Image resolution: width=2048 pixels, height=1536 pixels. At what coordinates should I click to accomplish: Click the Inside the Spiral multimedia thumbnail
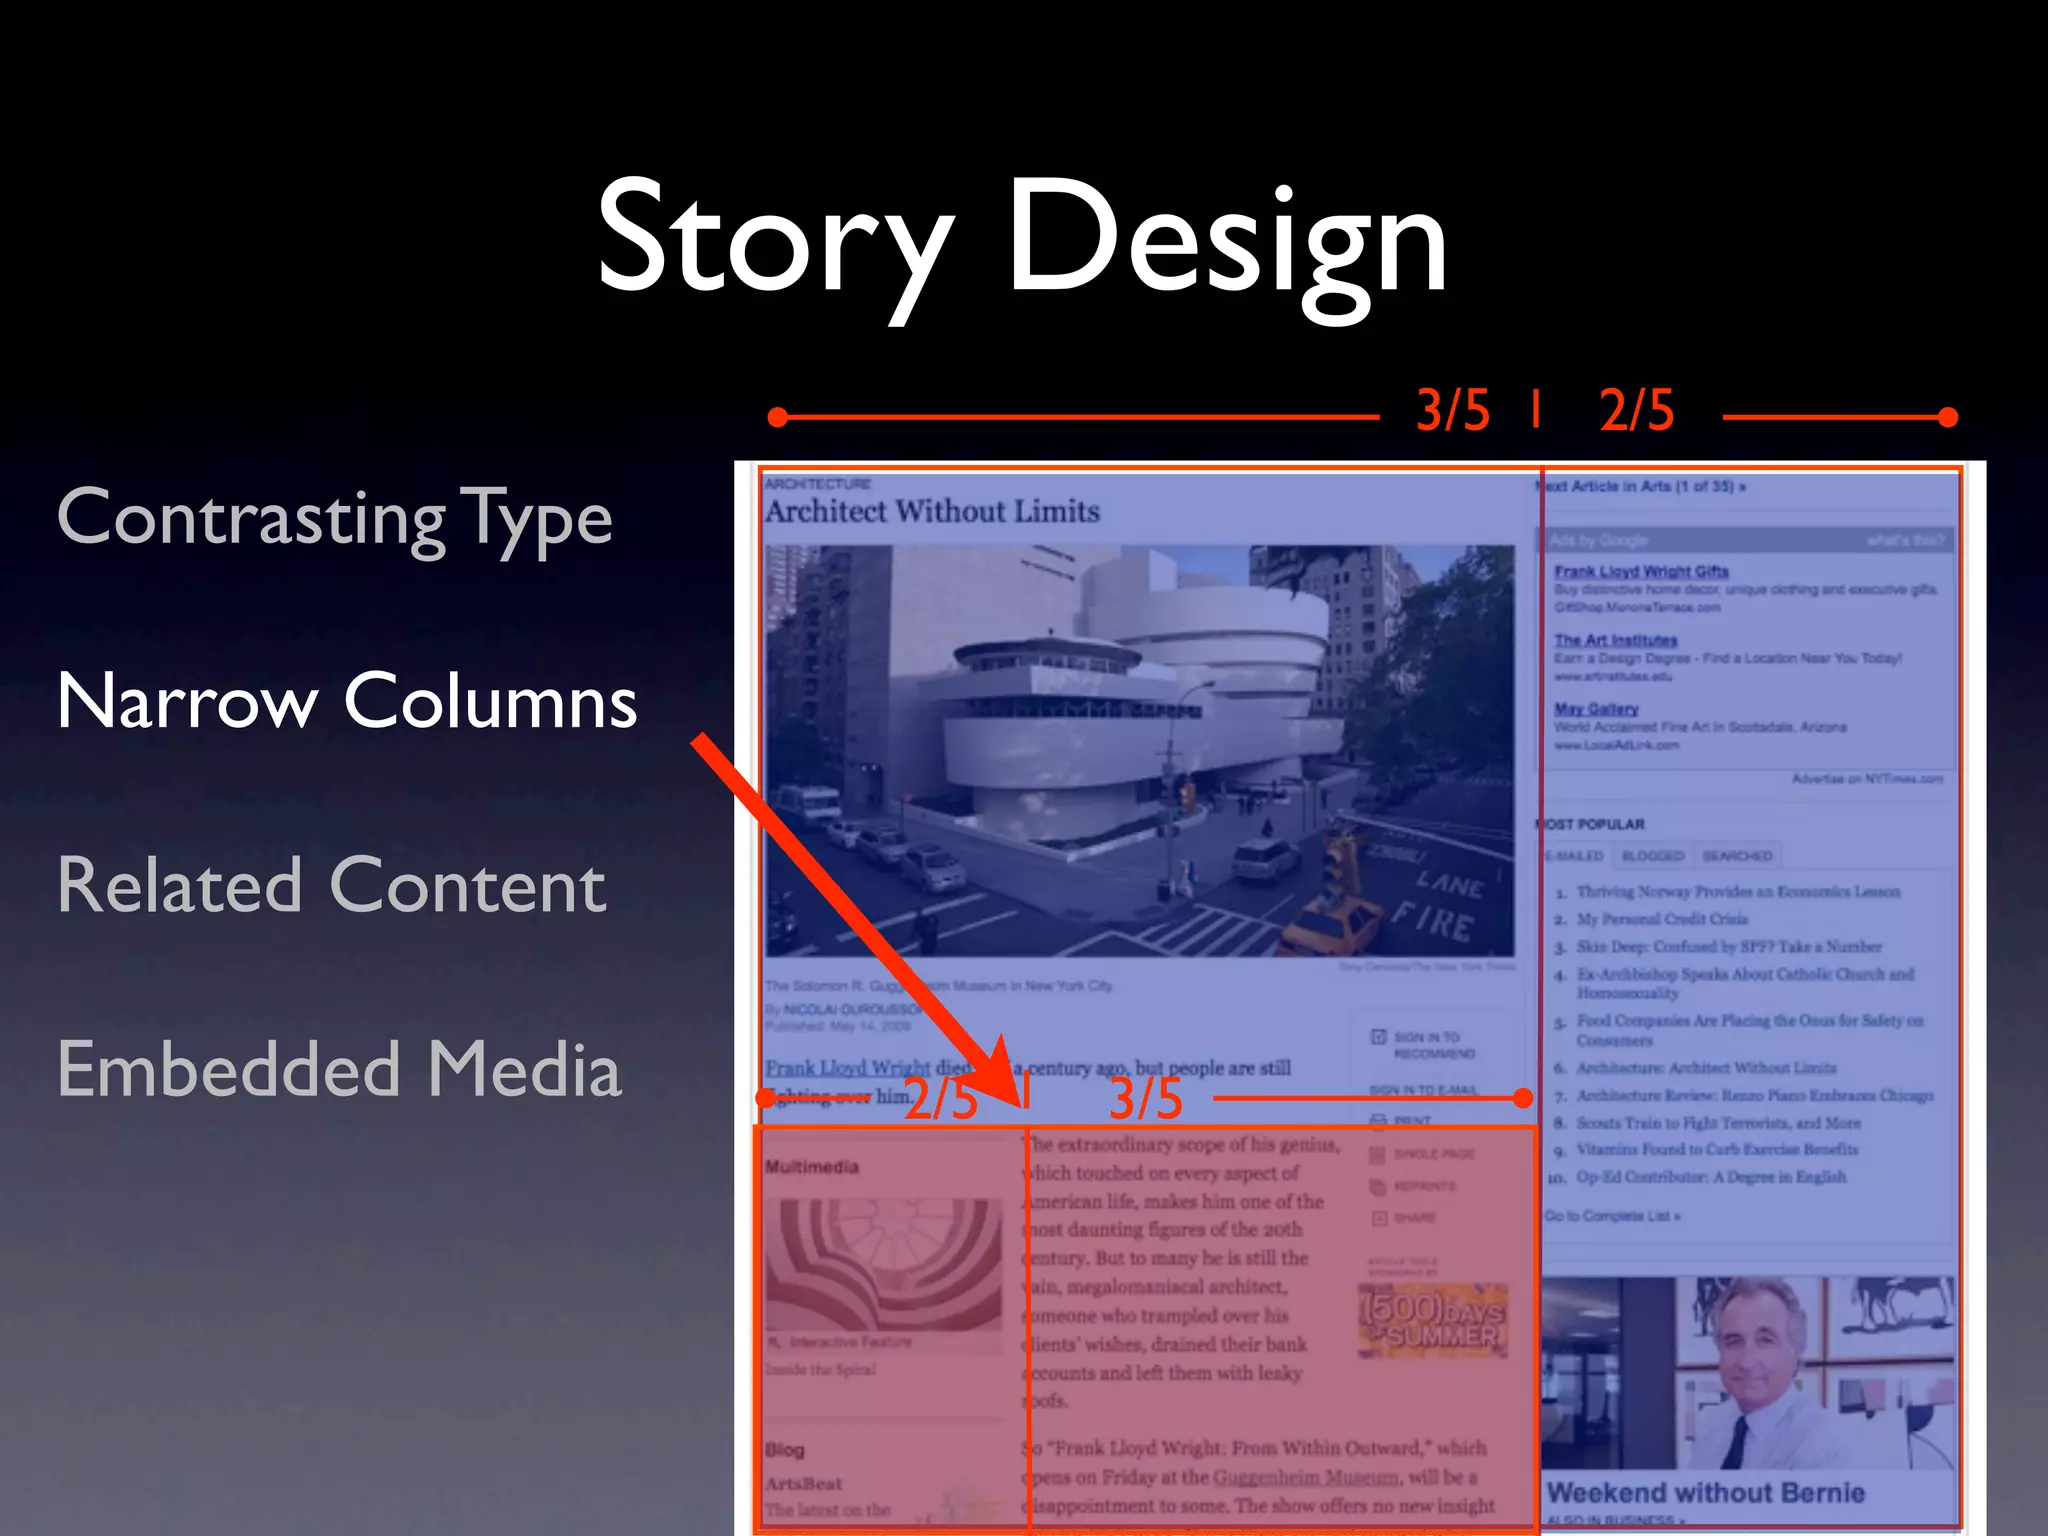point(884,1264)
